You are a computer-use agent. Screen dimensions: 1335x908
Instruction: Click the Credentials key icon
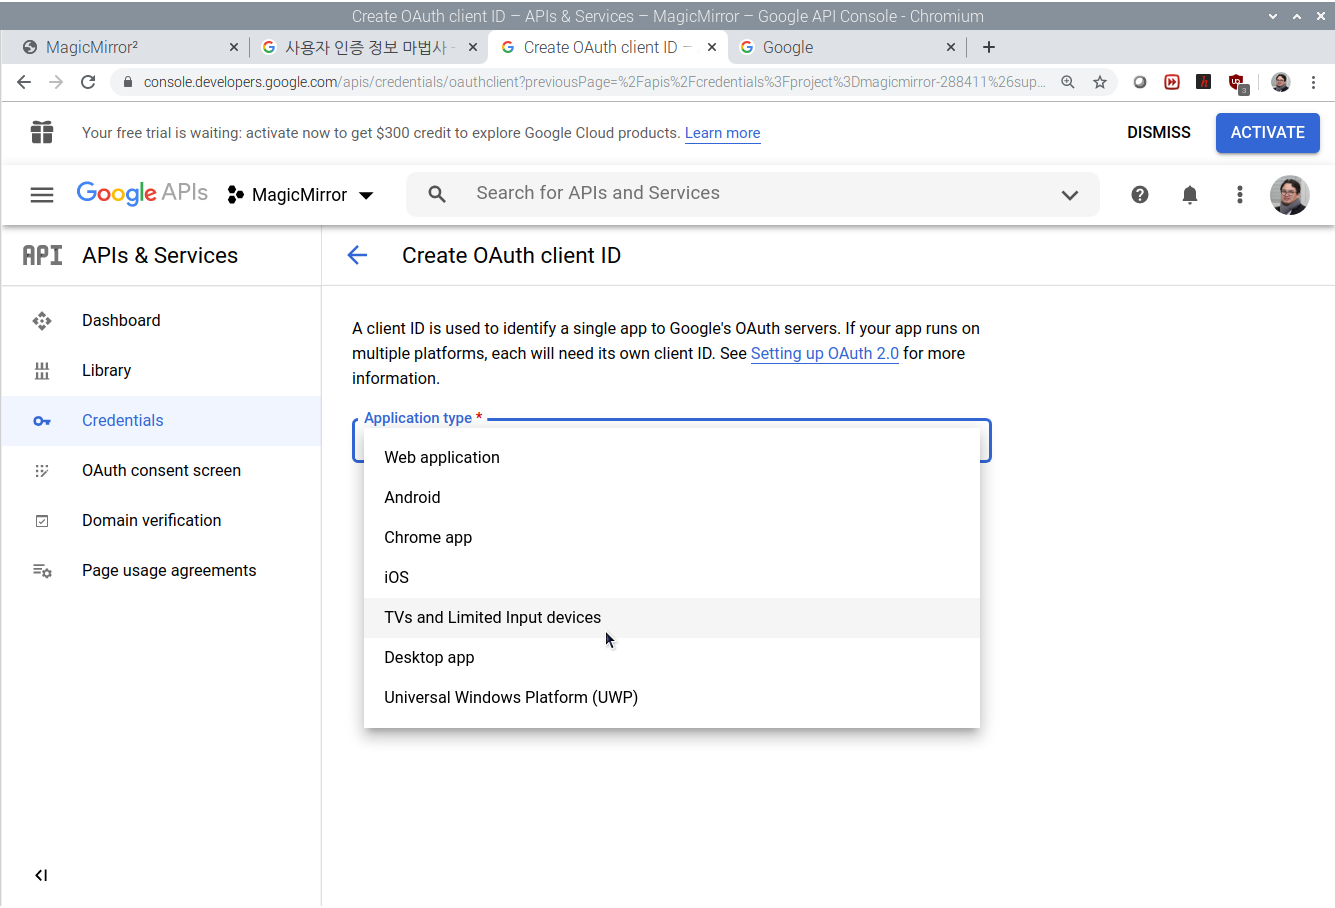pos(42,421)
